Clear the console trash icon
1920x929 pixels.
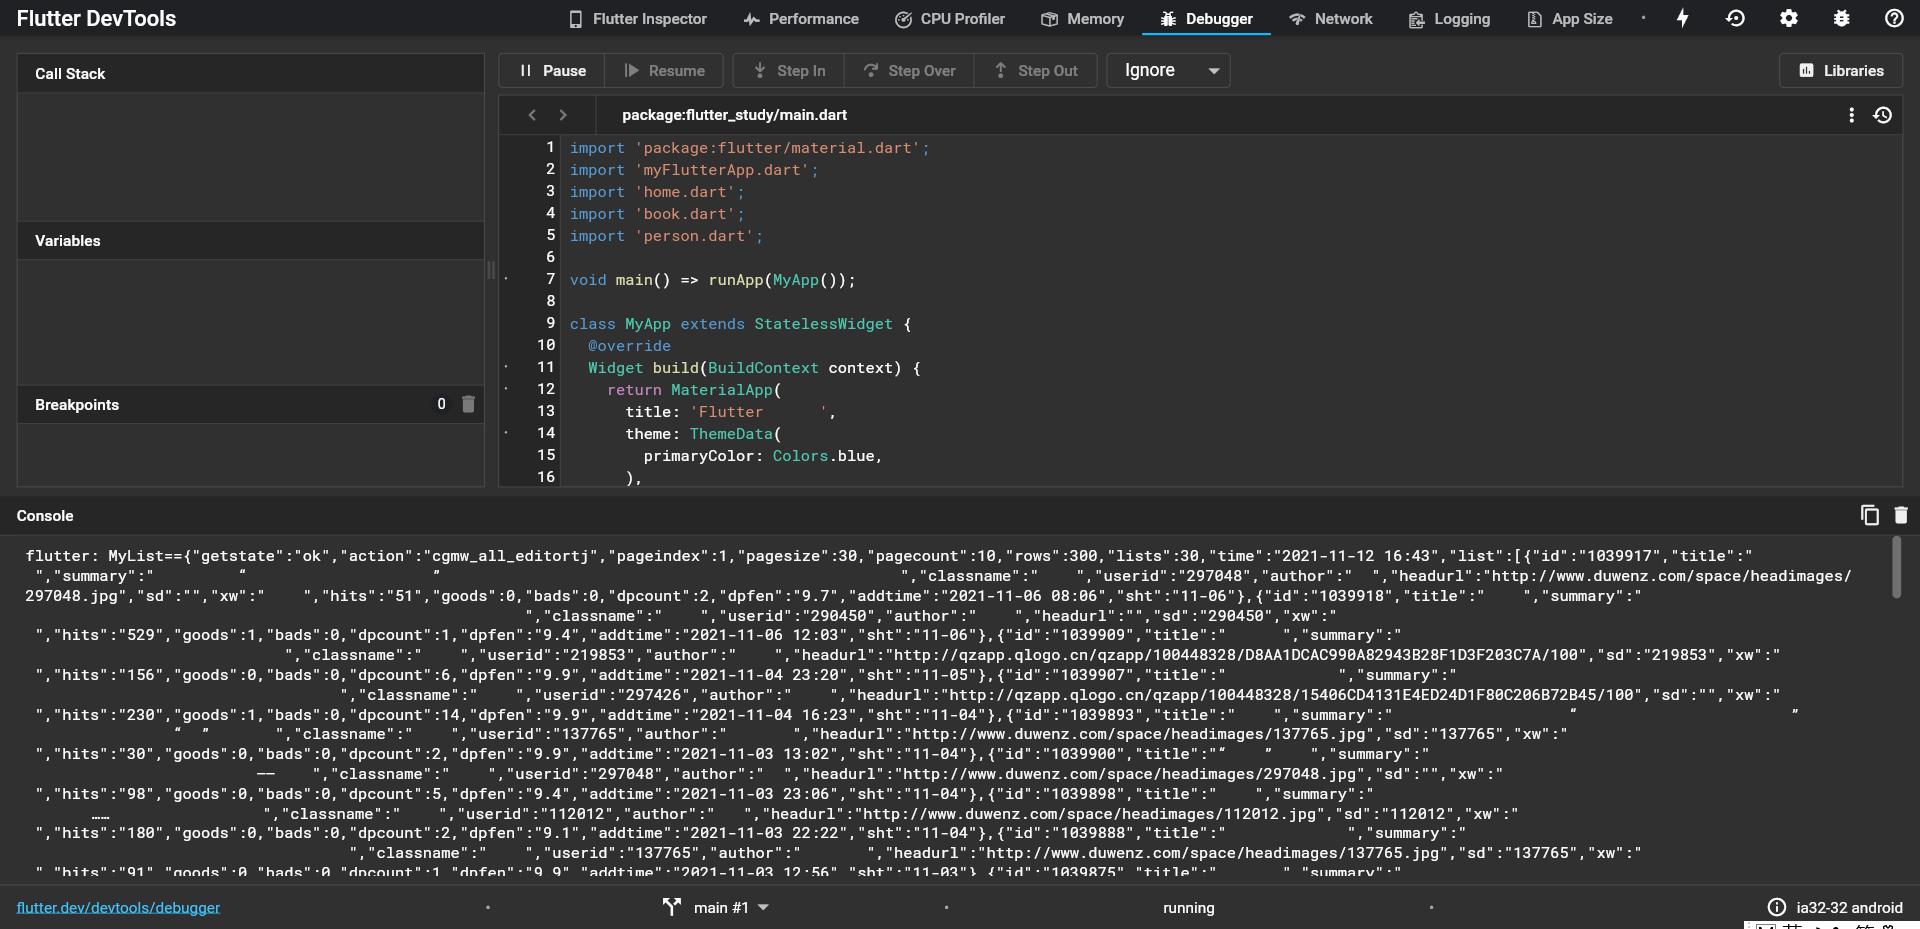[x=1901, y=515]
